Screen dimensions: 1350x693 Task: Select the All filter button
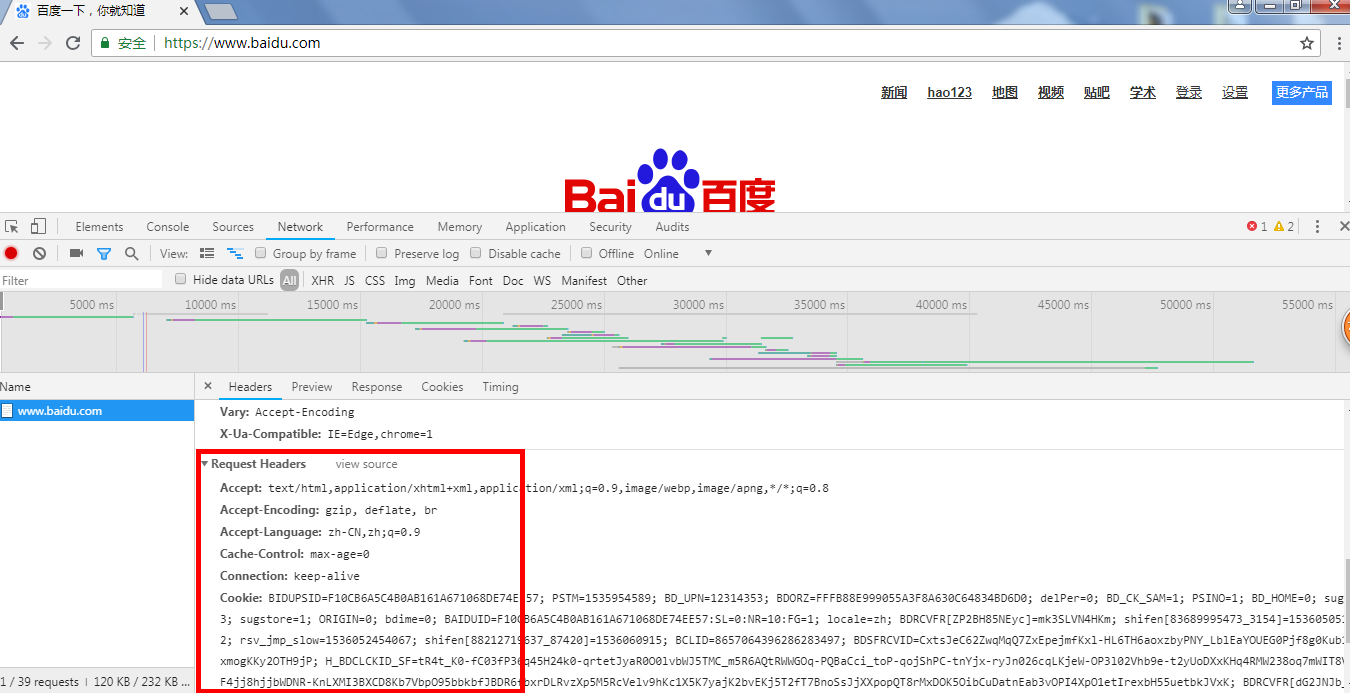(x=289, y=280)
